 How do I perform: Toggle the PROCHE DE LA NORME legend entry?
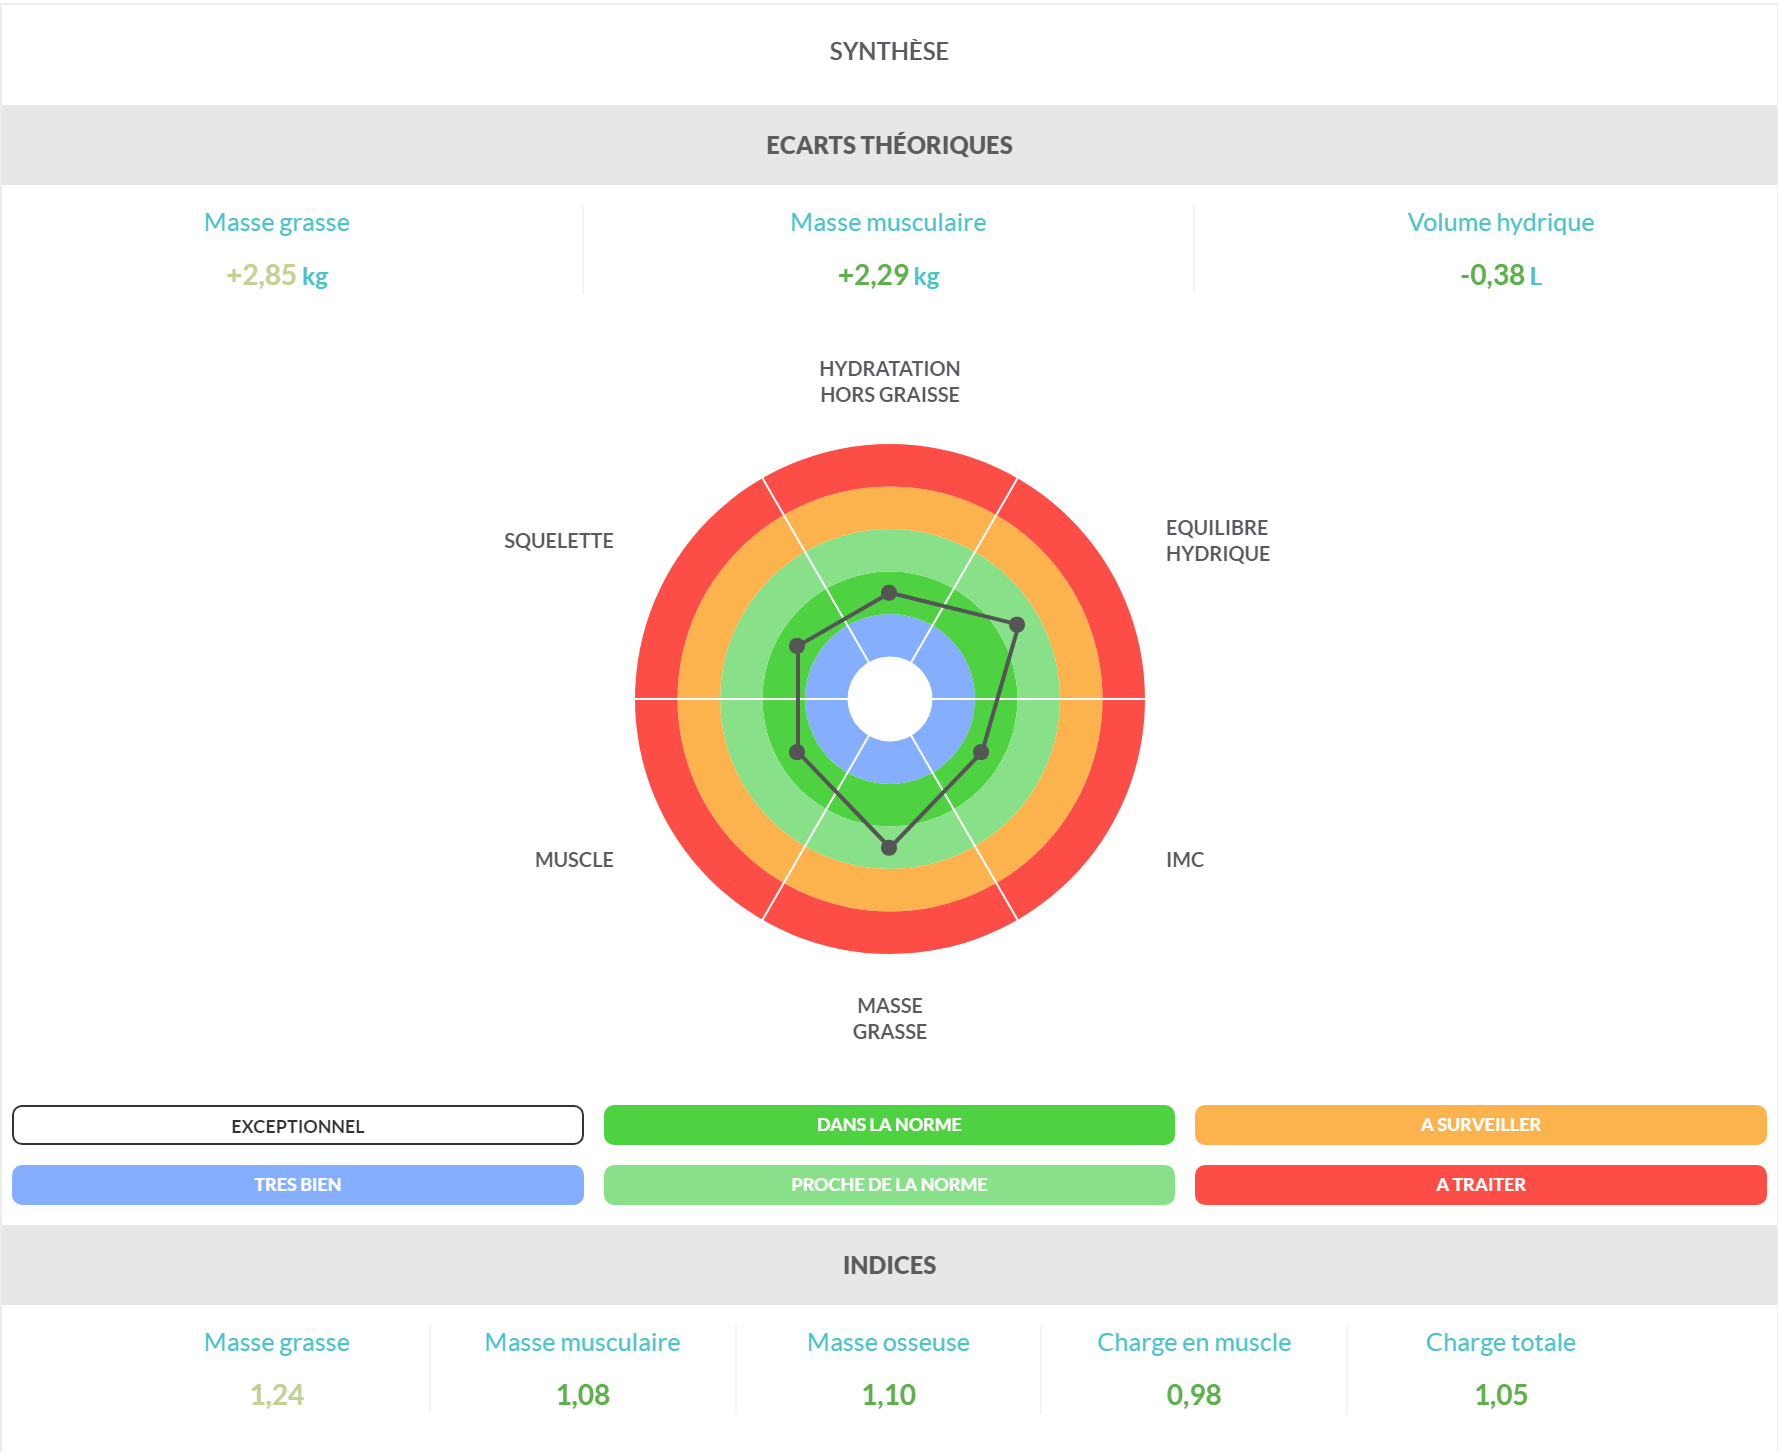(x=888, y=1184)
